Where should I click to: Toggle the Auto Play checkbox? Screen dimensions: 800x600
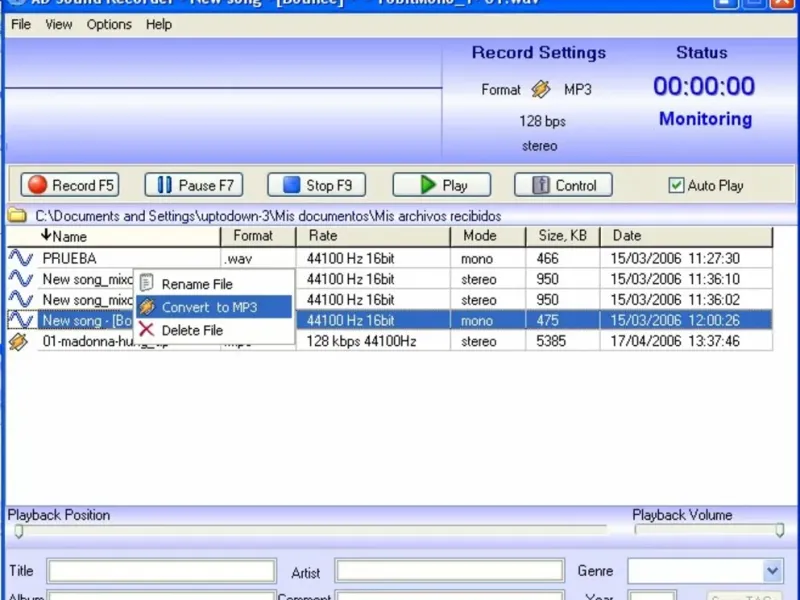click(677, 185)
